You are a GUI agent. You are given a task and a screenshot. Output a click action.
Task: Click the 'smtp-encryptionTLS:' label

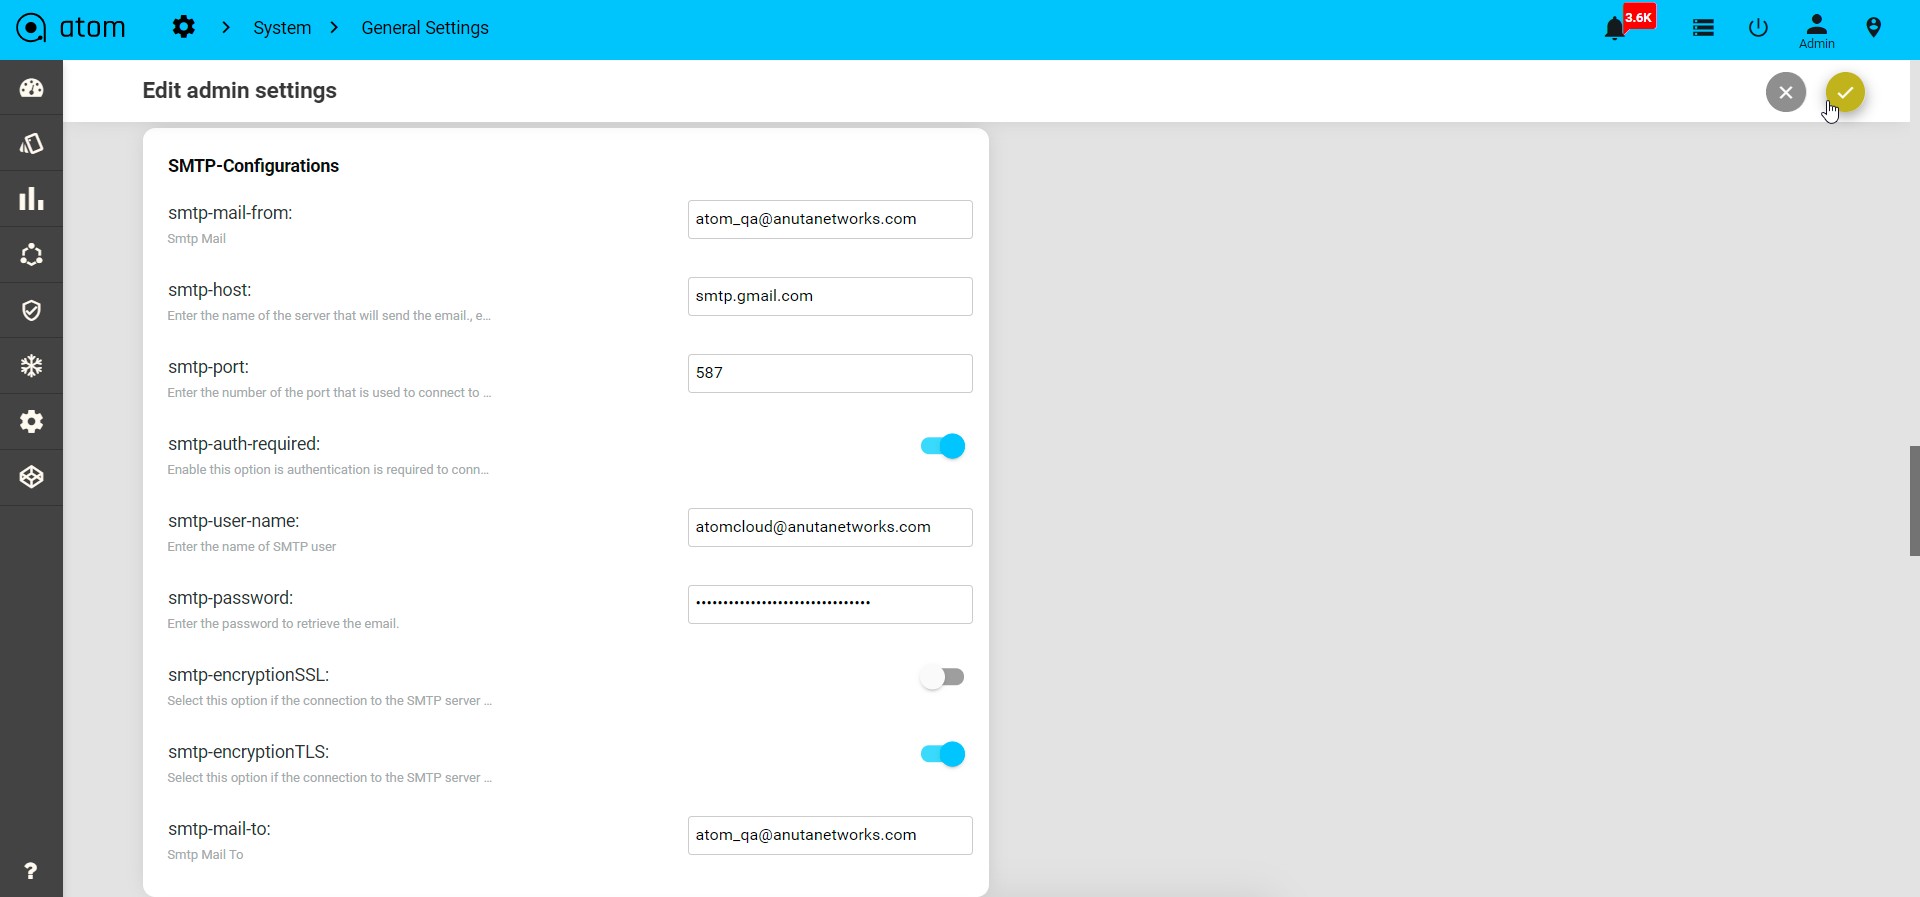[249, 752]
